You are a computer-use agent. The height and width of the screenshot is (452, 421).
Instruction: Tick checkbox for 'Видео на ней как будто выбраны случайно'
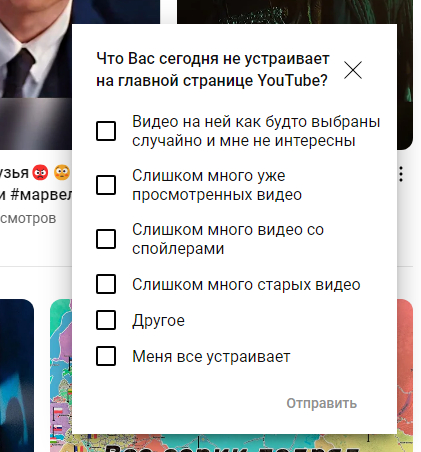(106, 131)
